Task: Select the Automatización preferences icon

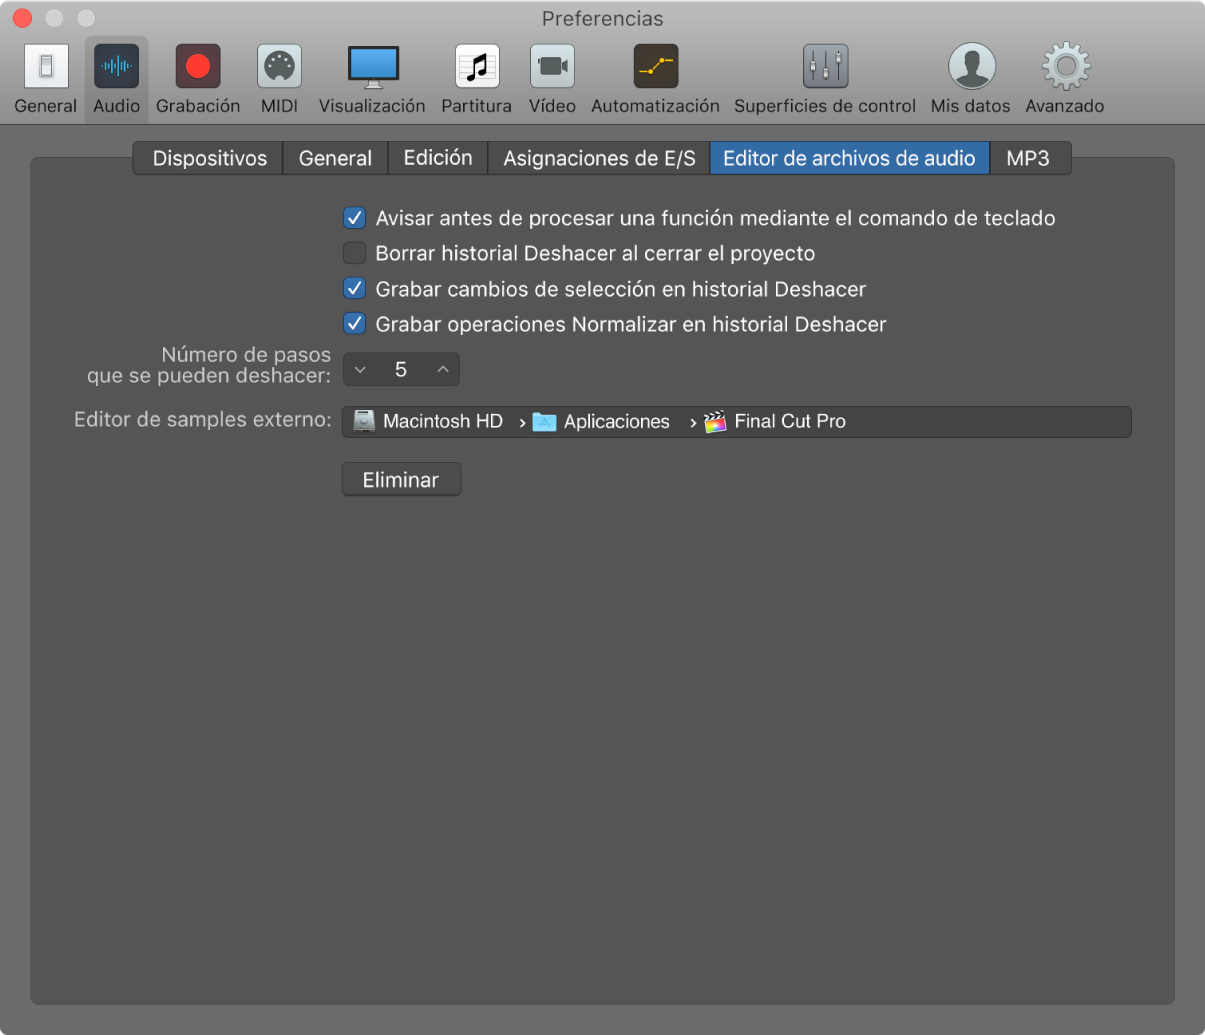Action: pos(655,68)
